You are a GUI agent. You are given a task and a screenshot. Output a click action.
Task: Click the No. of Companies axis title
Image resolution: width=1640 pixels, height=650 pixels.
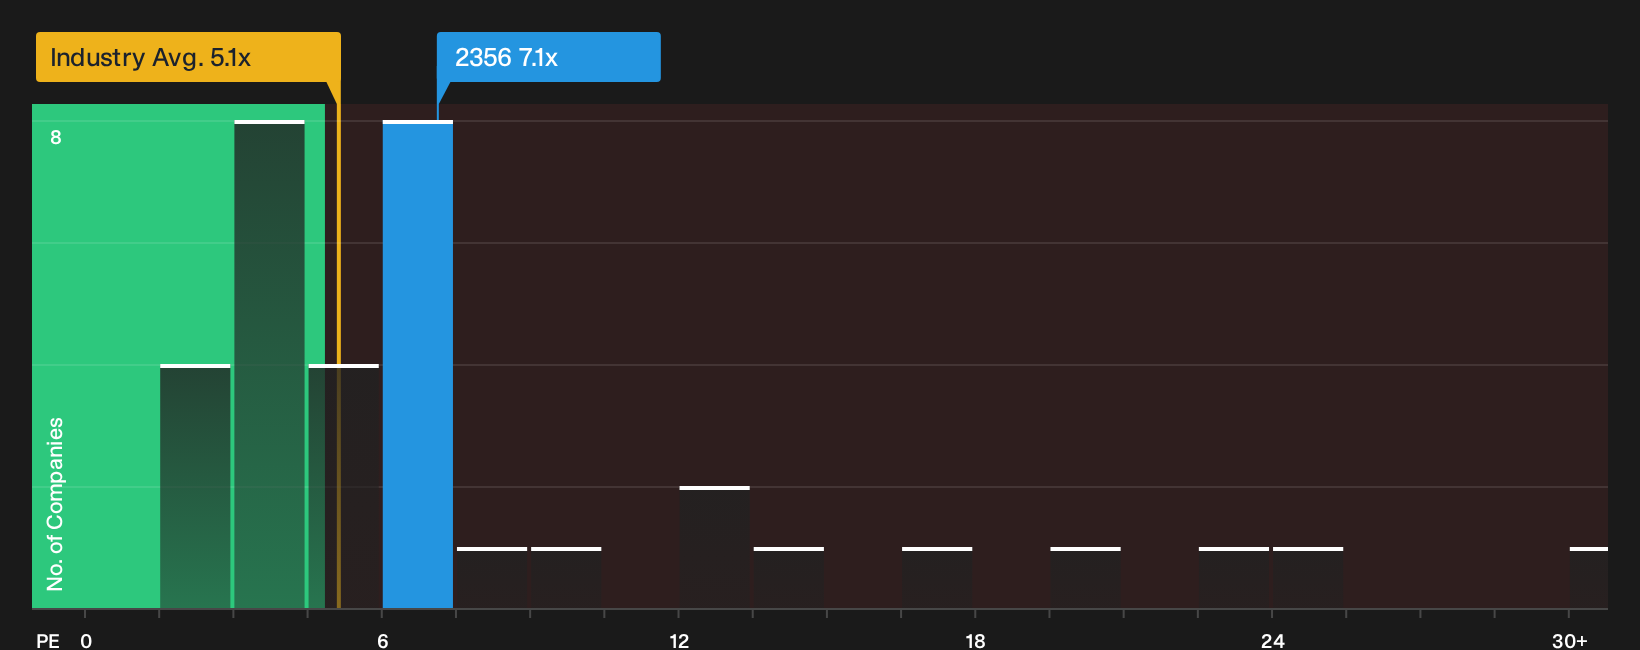click(x=55, y=504)
